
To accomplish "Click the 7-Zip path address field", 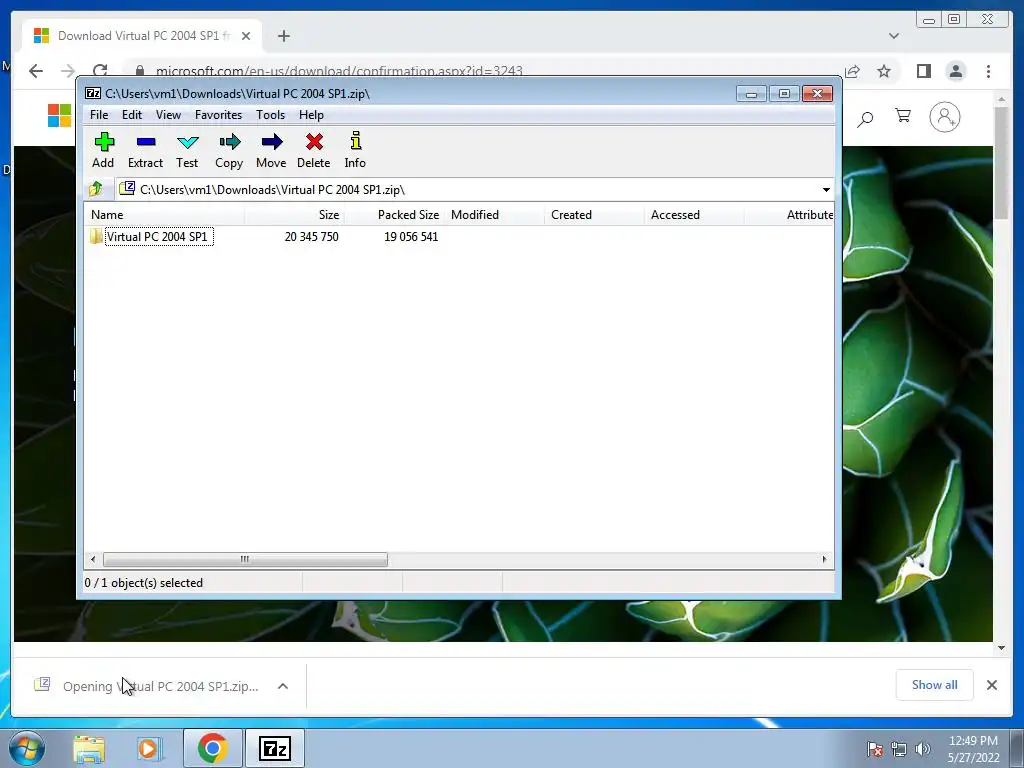I will coord(467,190).
